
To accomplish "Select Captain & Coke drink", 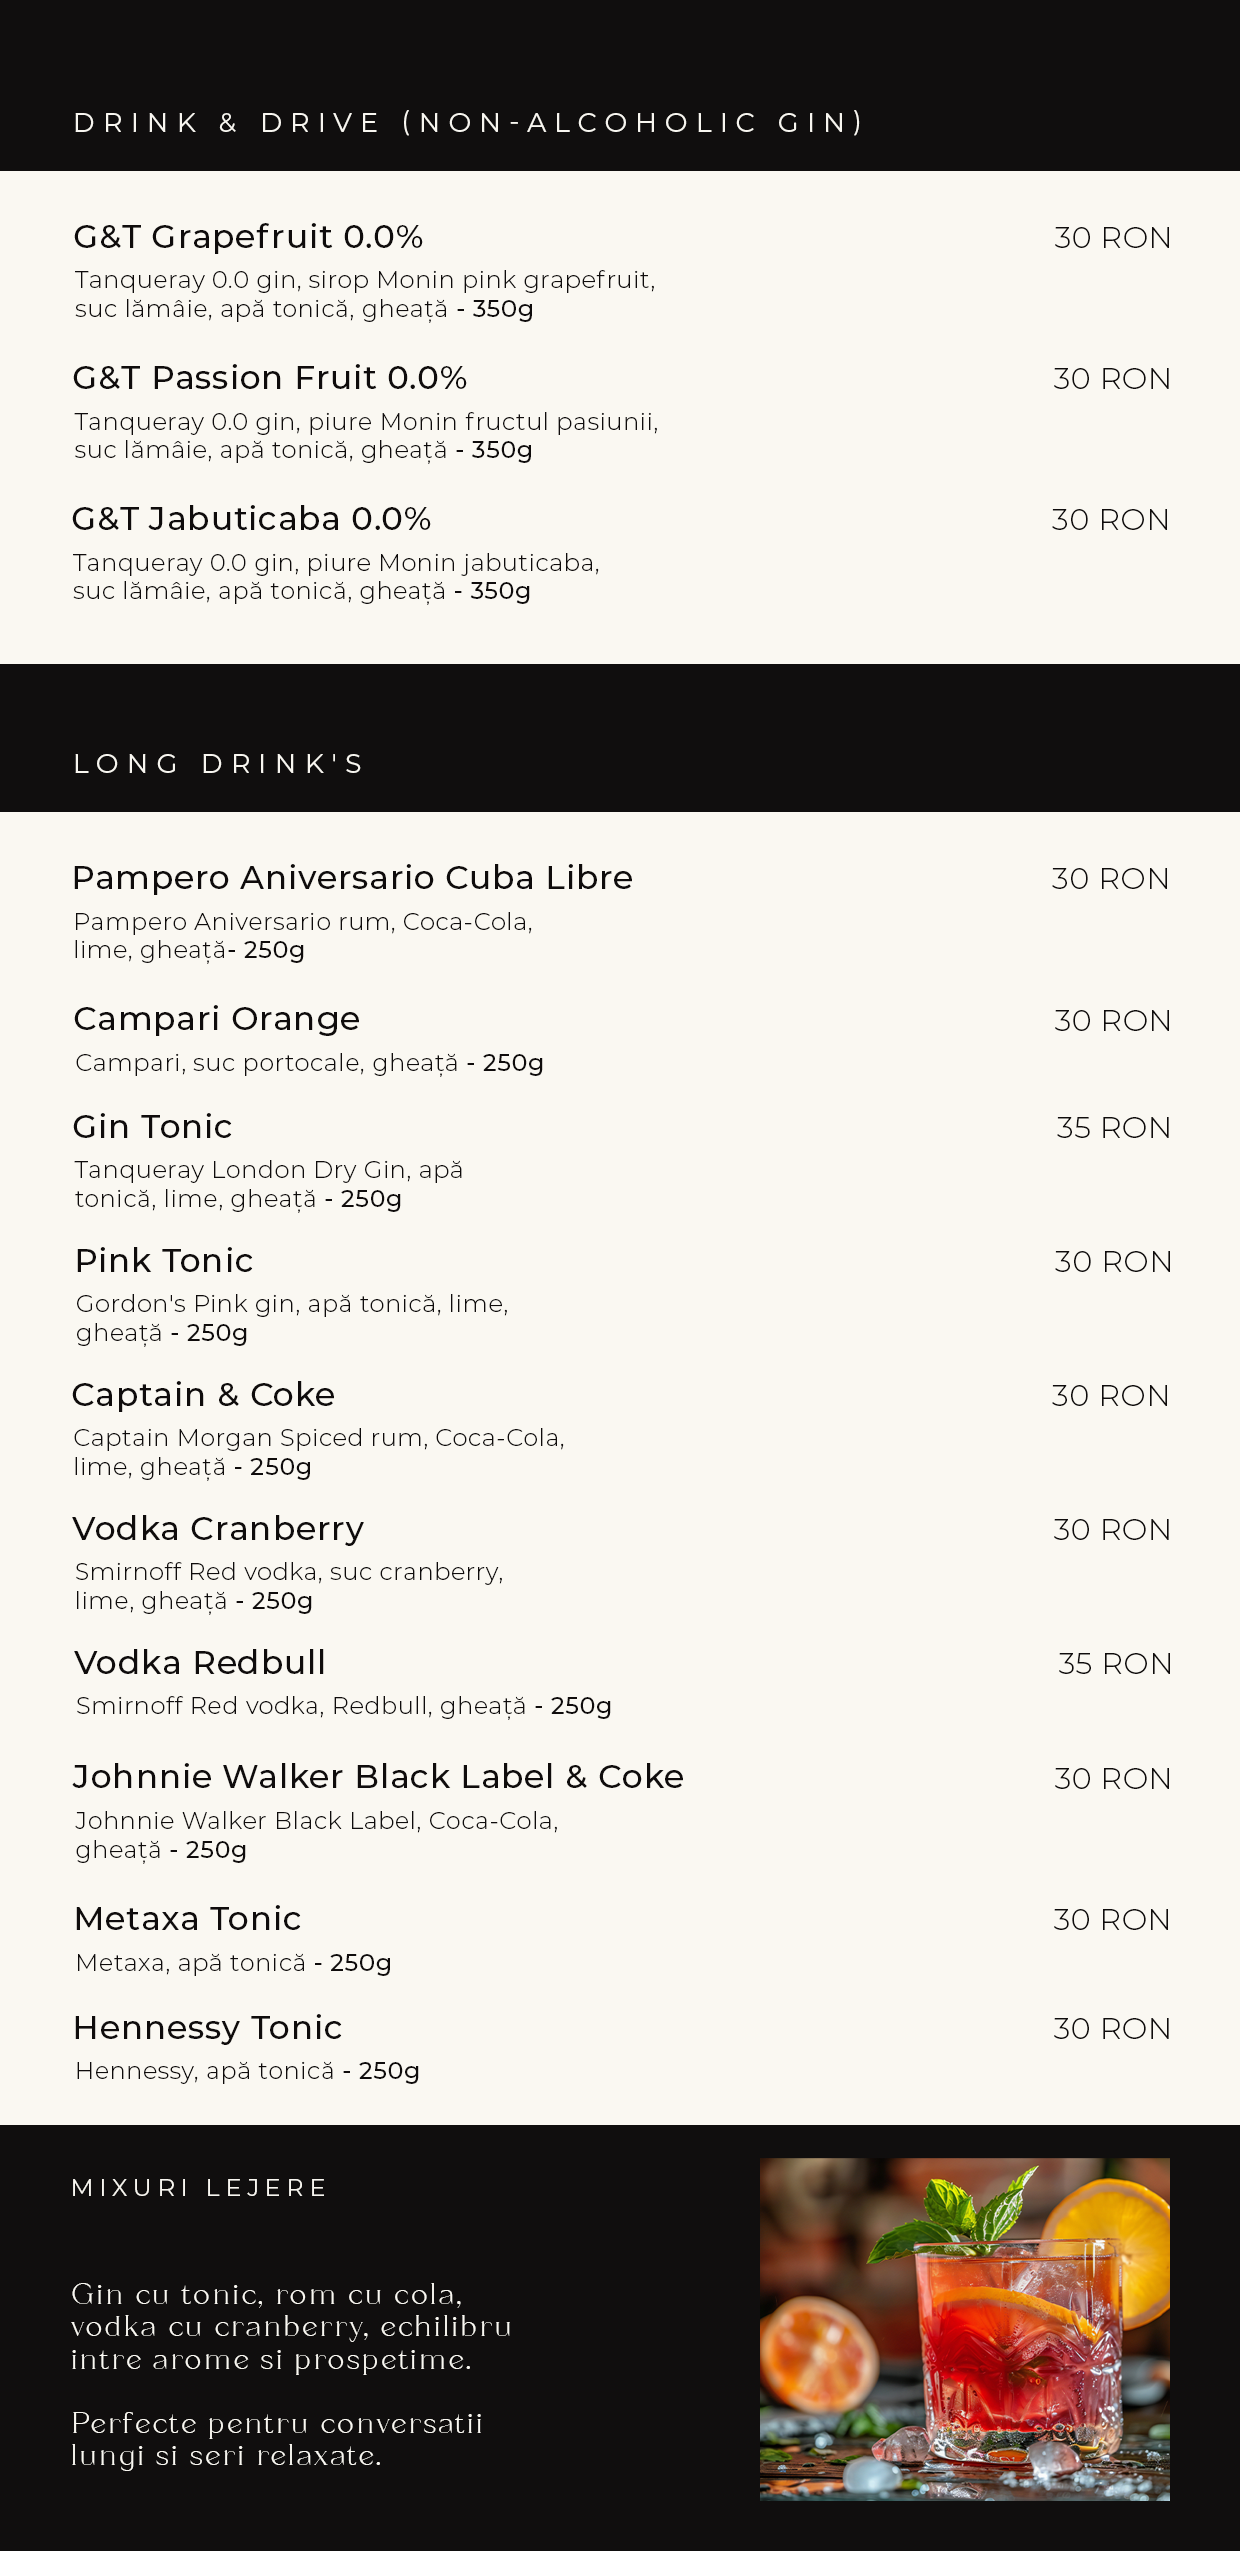I will 203,1395.
